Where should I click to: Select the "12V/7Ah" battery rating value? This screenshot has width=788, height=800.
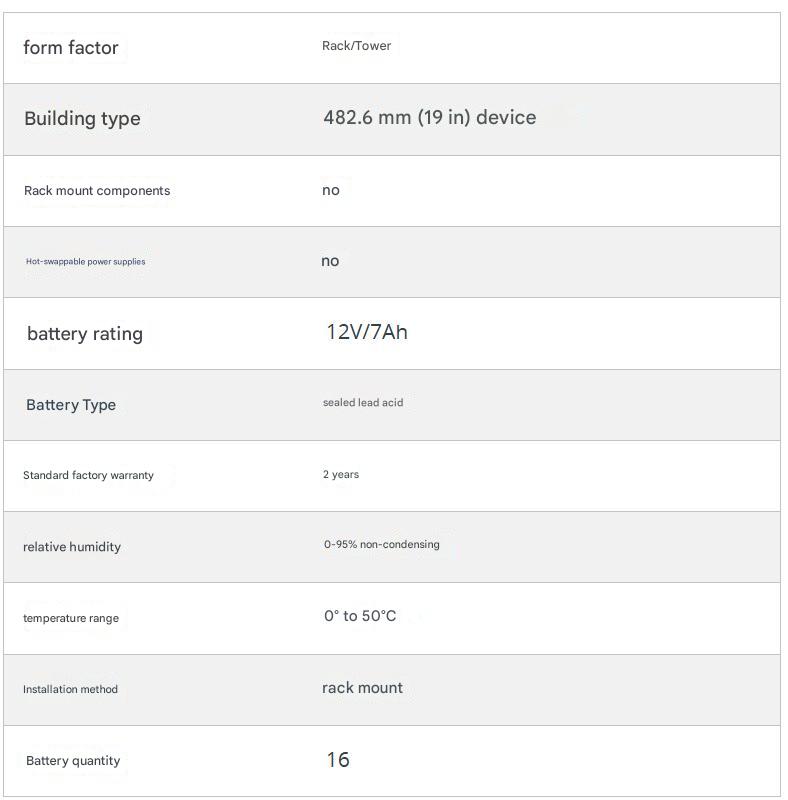pyautogui.click(x=367, y=332)
